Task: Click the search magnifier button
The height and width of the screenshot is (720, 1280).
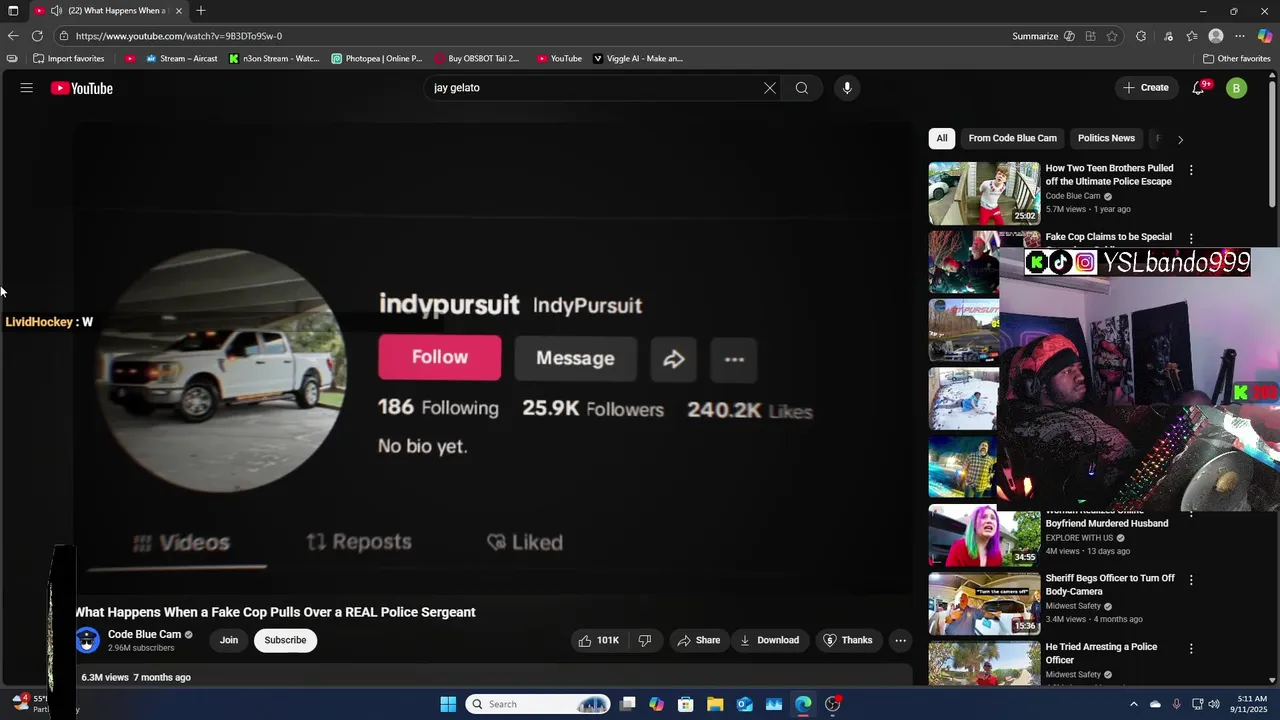Action: pyautogui.click(x=802, y=88)
